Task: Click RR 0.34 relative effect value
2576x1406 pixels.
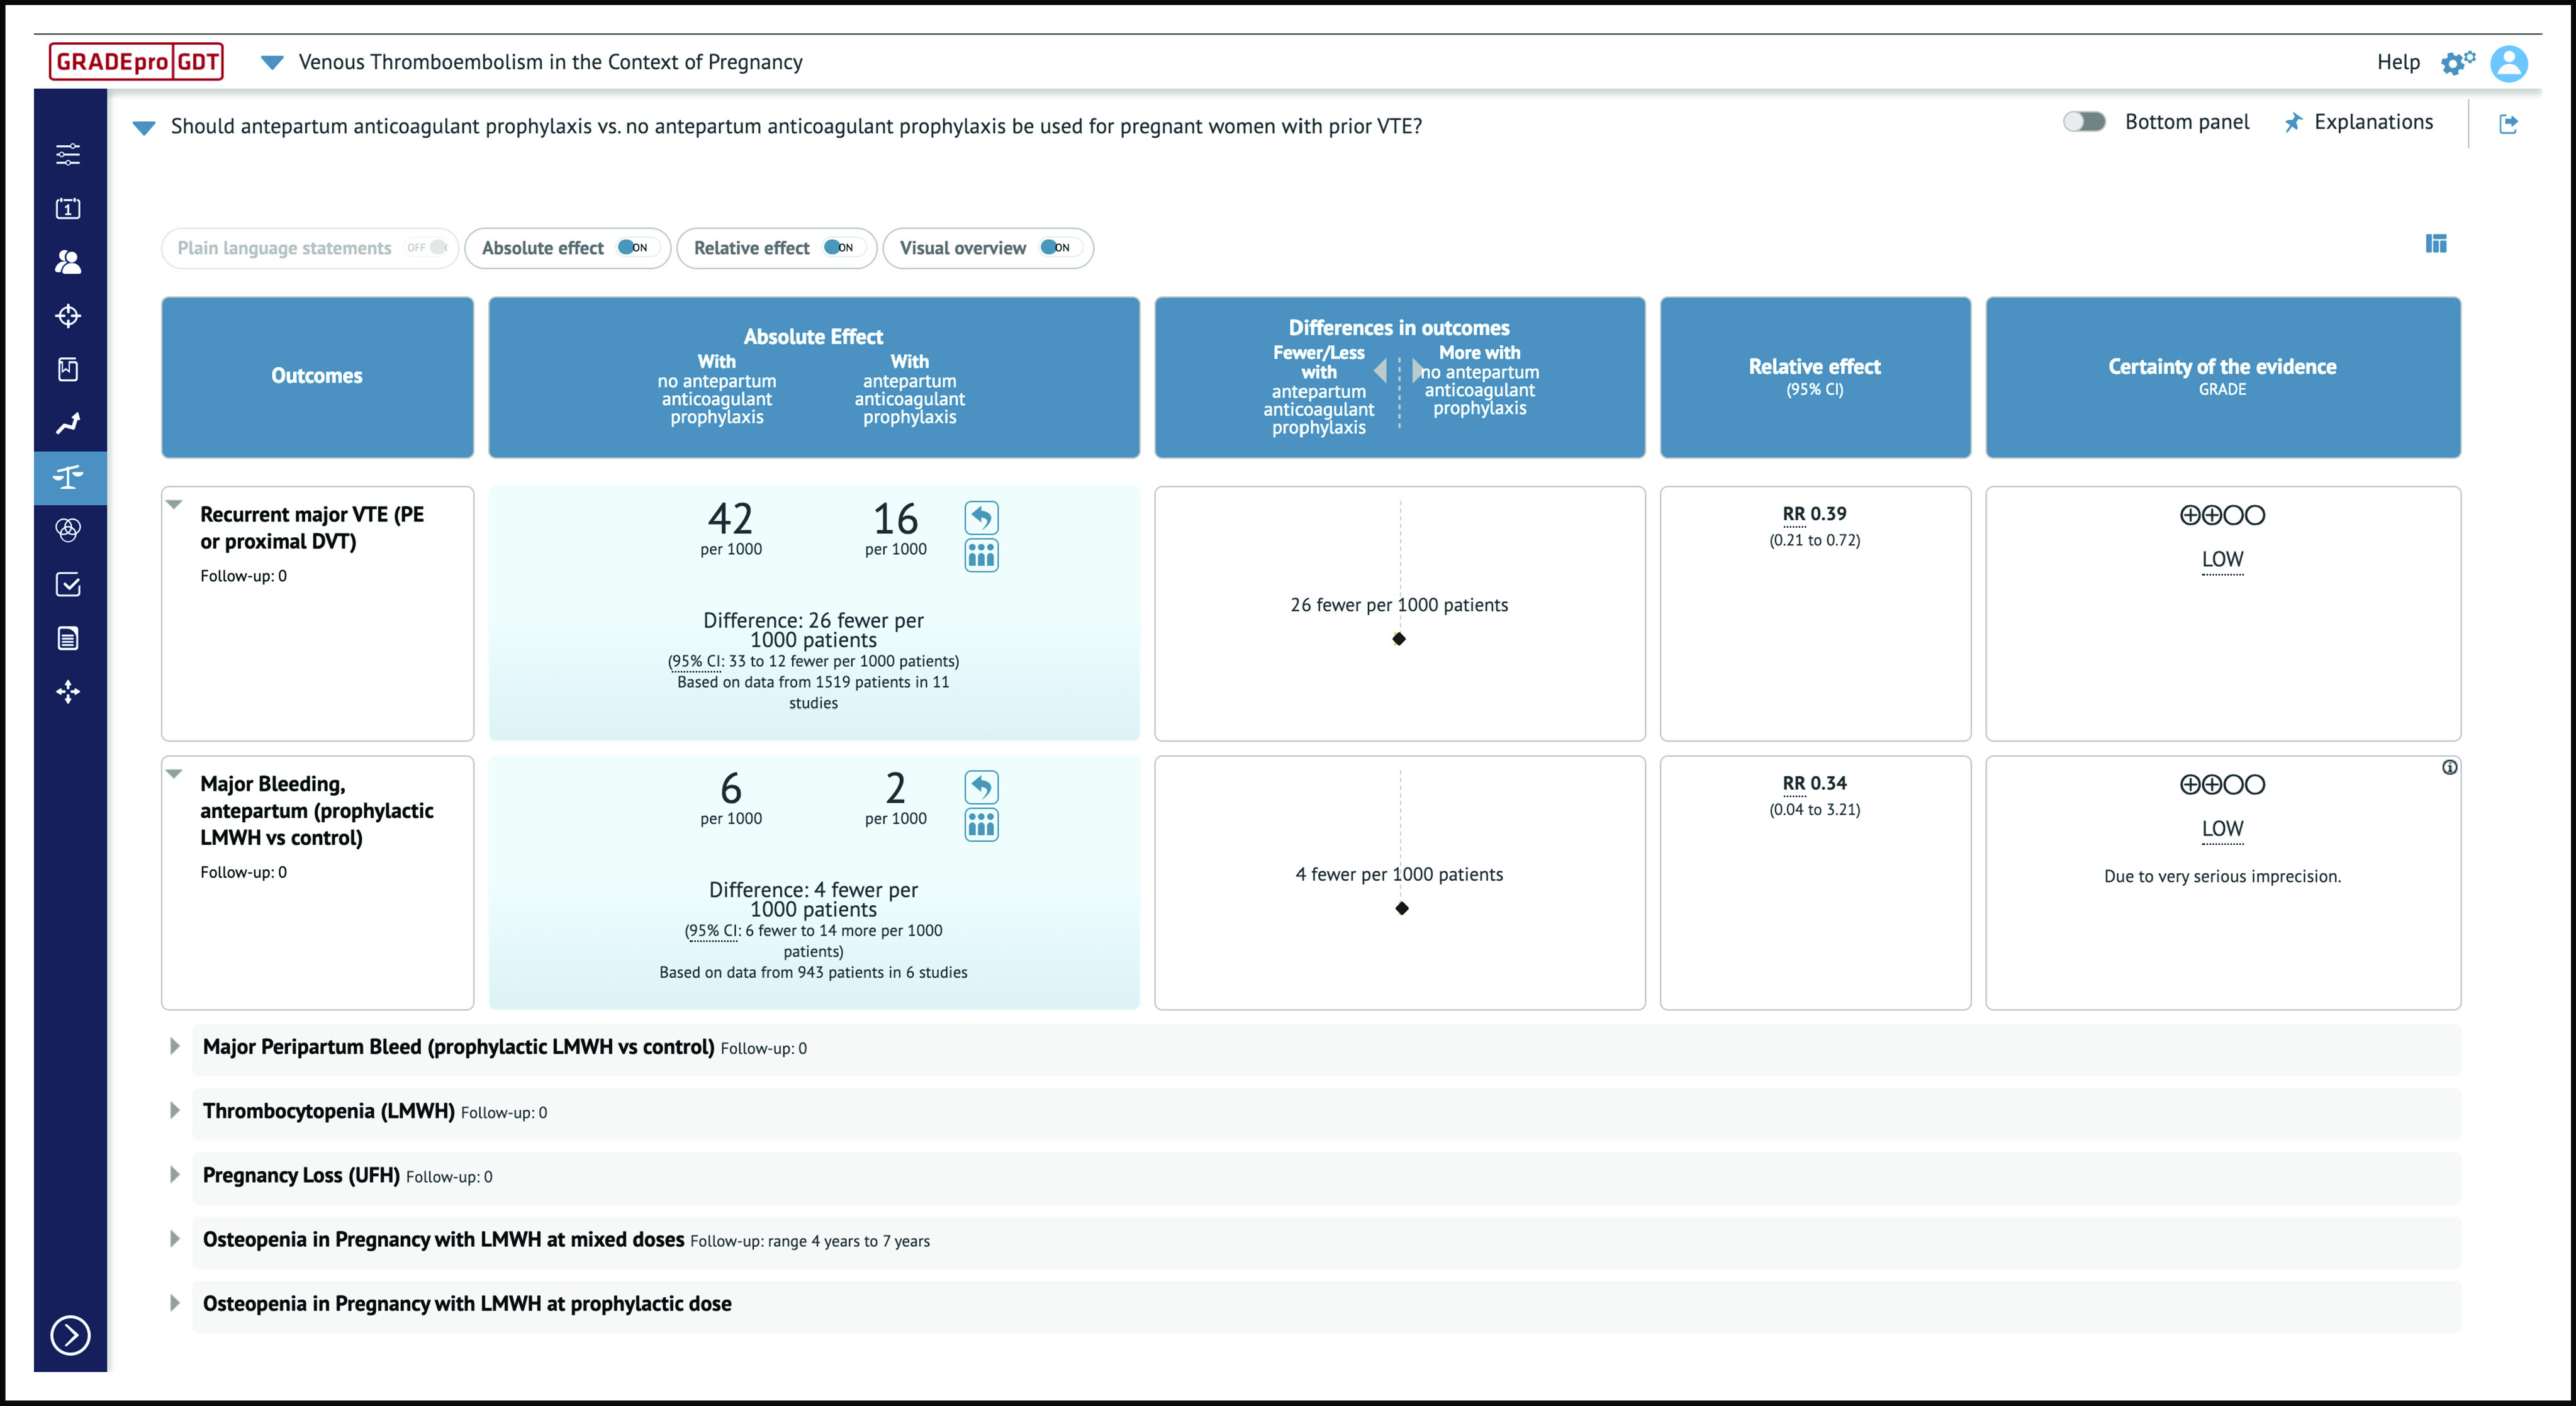Action: point(1814,784)
